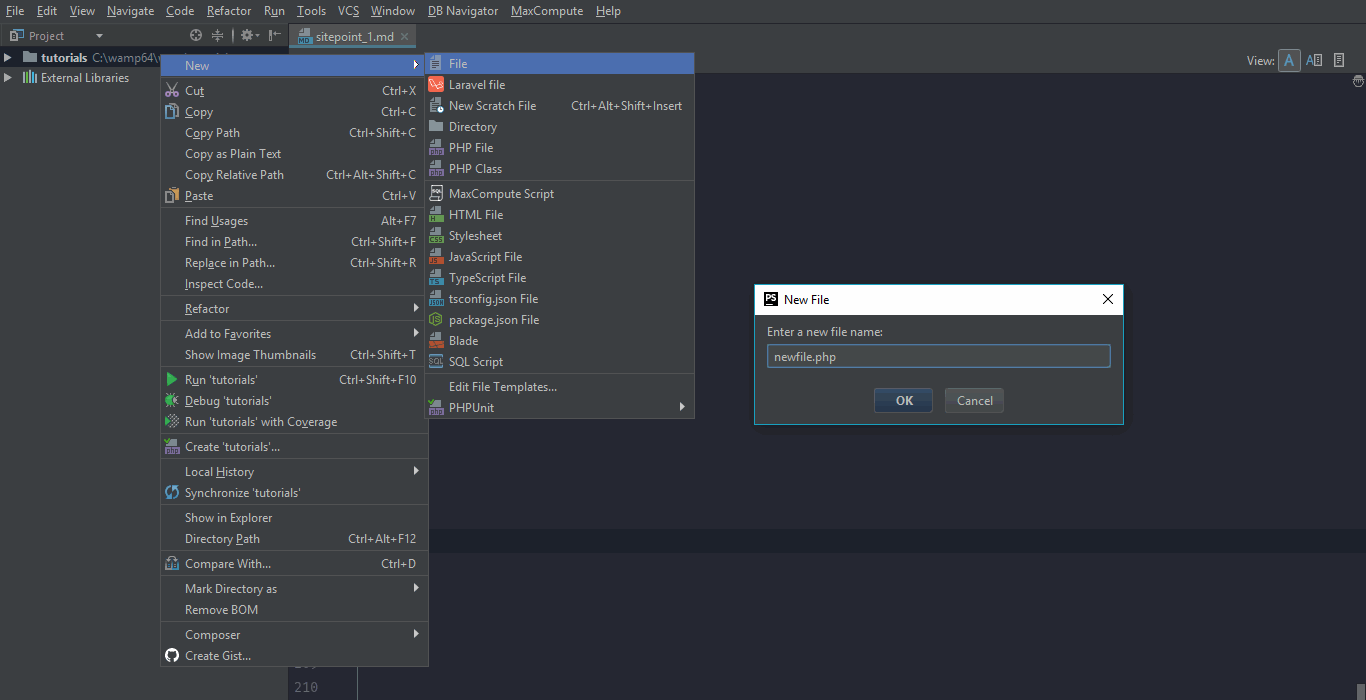Open the DB Navigator menu
The image size is (1366, 700).
pos(463,11)
